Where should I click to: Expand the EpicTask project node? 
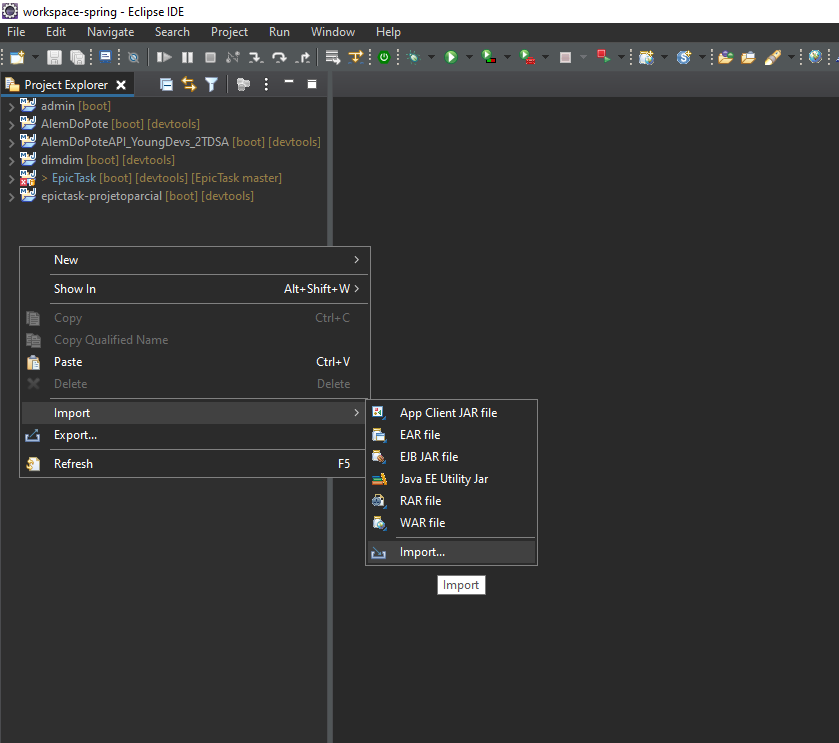(x=11, y=179)
